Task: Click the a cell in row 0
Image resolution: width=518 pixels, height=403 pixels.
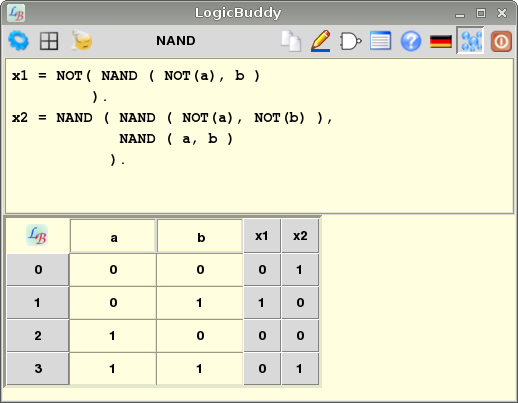Action: [113, 269]
